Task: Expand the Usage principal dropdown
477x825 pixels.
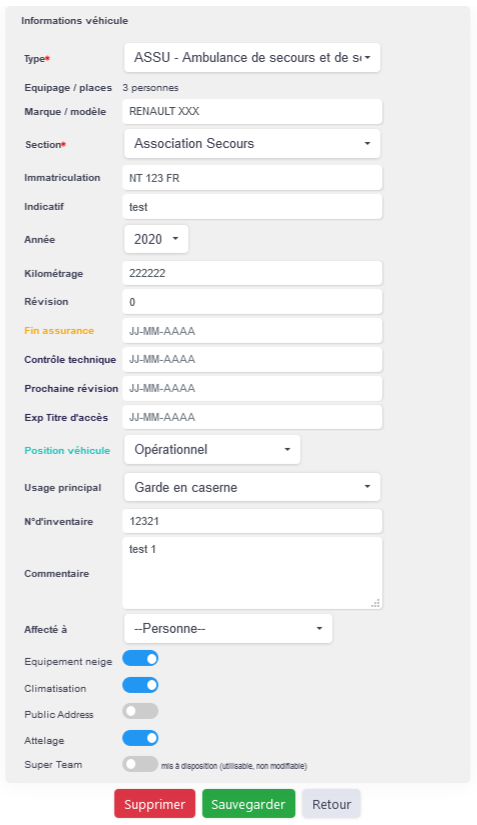Action: click(x=252, y=487)
